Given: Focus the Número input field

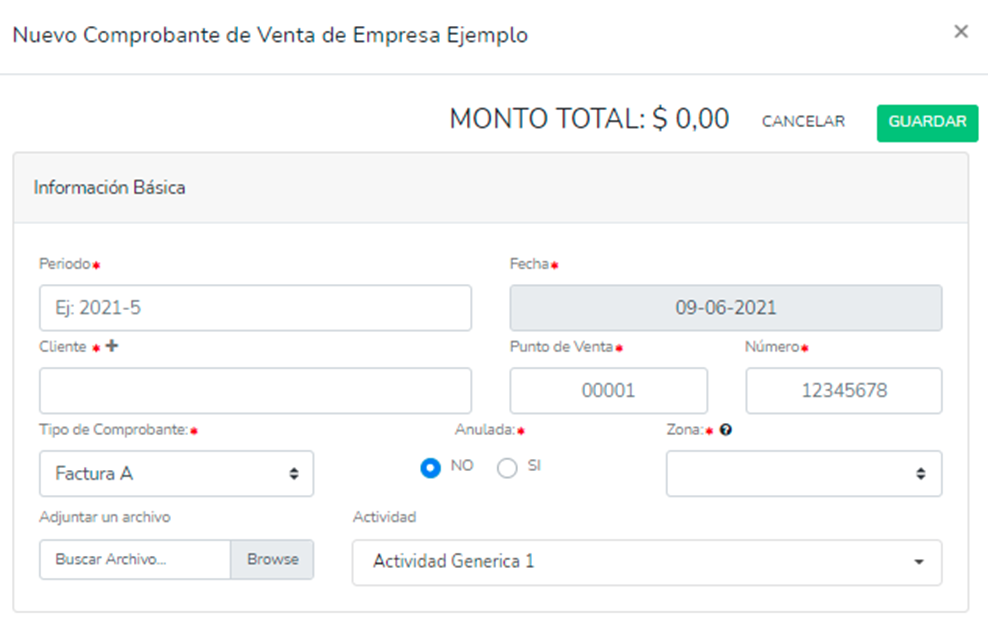Looking at the screenshot, I should tap(843, 390).
